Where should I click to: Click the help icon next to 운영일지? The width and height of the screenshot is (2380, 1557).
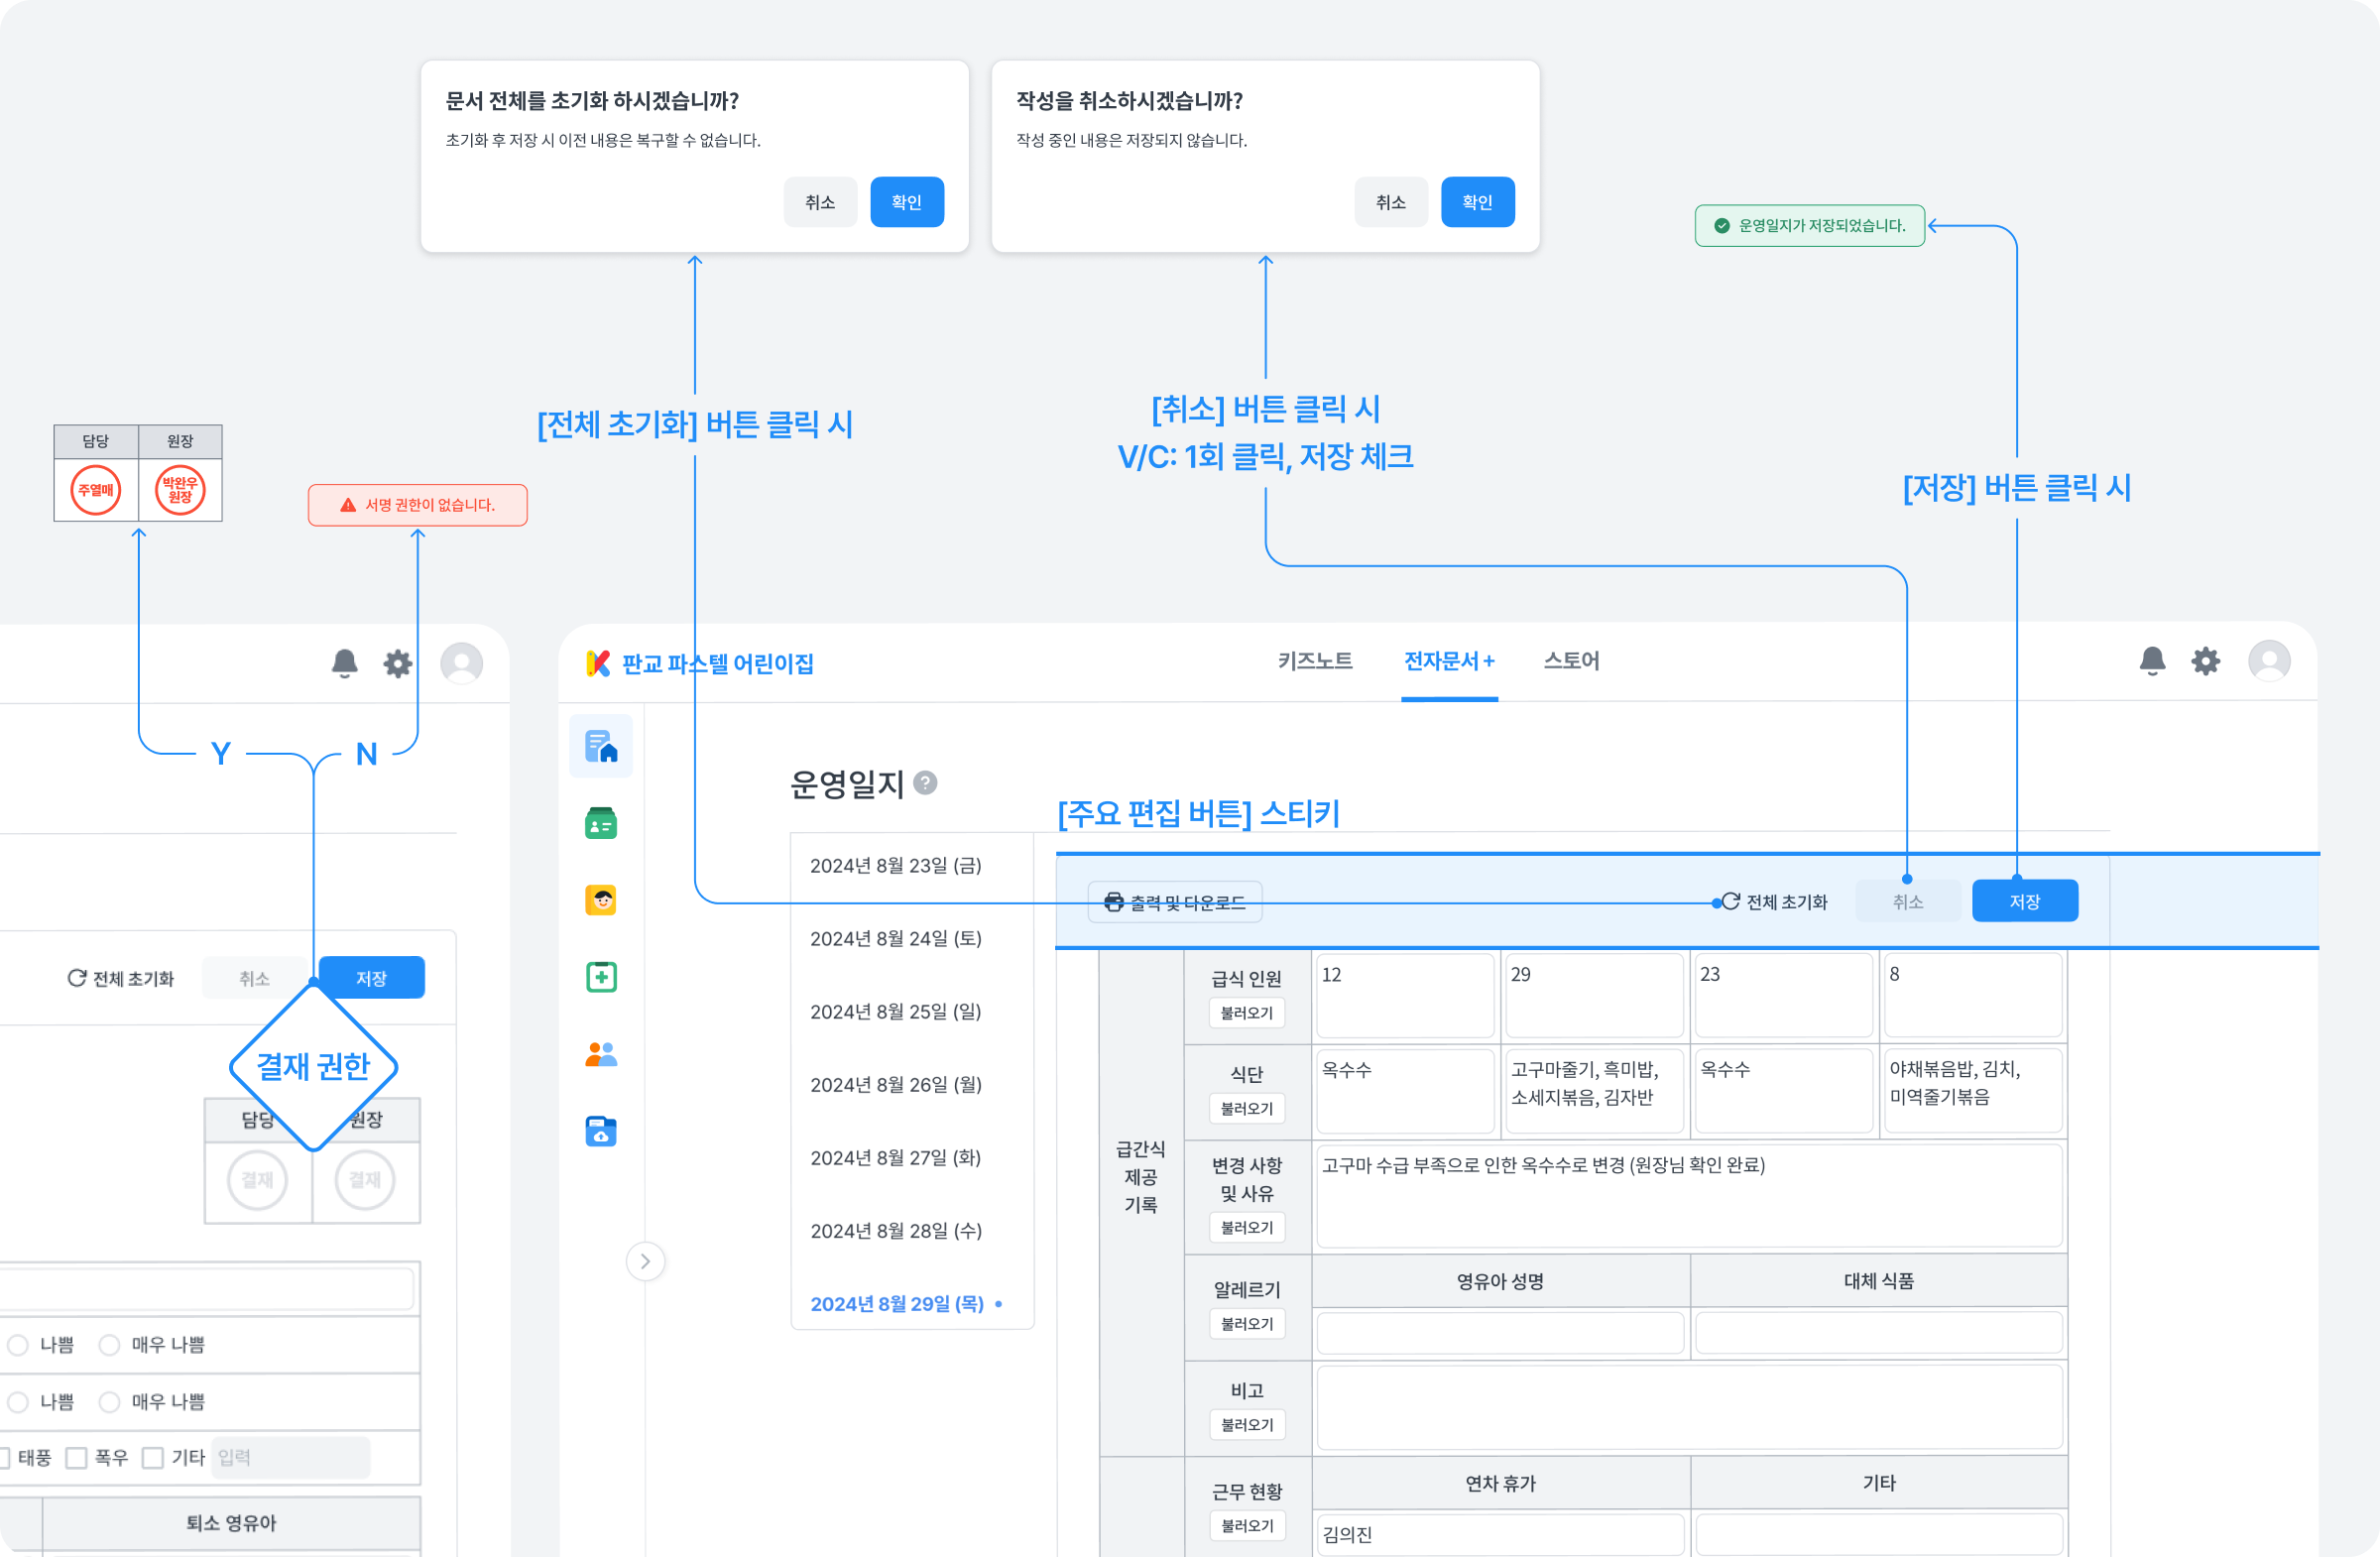pos(926,783)
